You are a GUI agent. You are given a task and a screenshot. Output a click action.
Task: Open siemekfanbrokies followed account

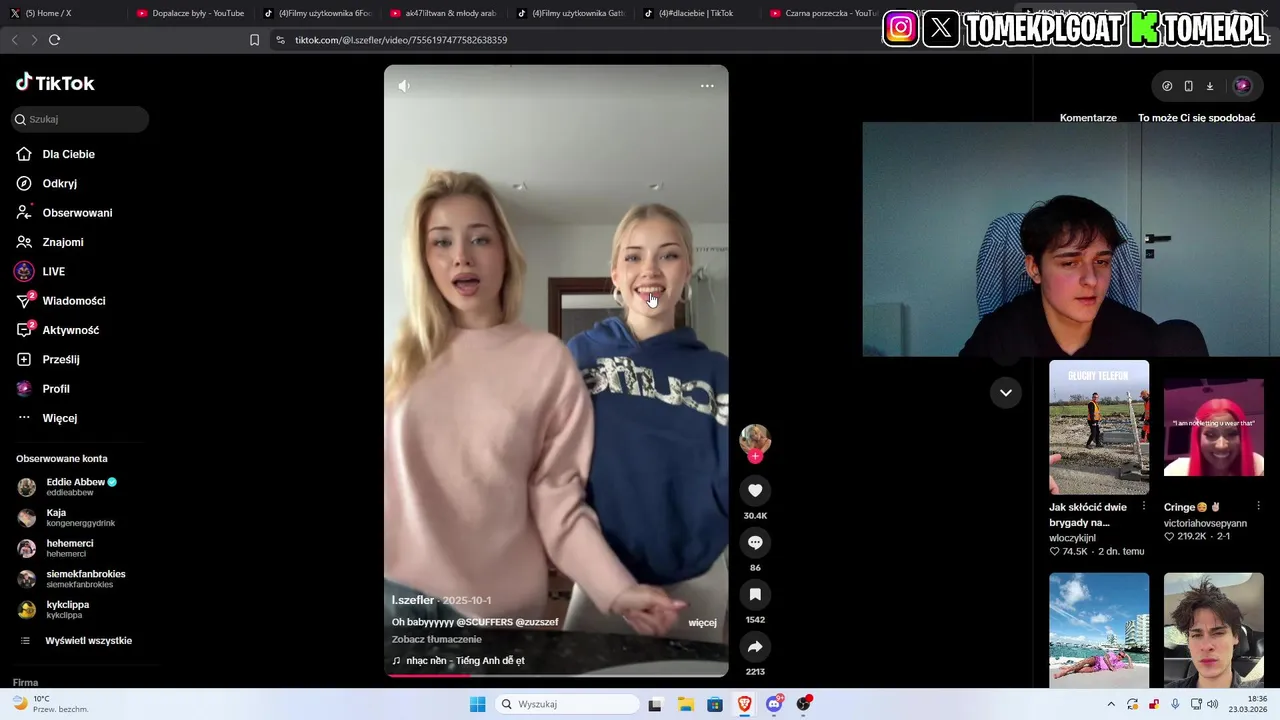tap(71, 579)
